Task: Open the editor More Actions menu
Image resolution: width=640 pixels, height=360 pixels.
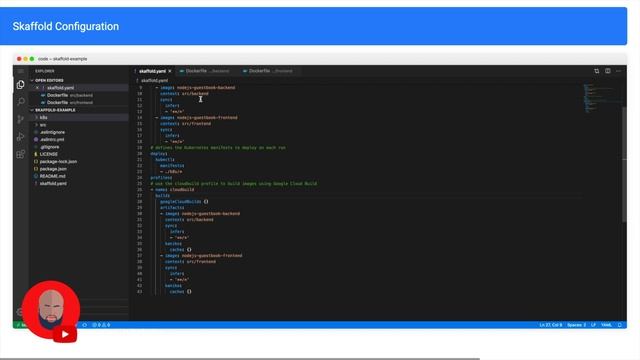Action: click(619, 71)
